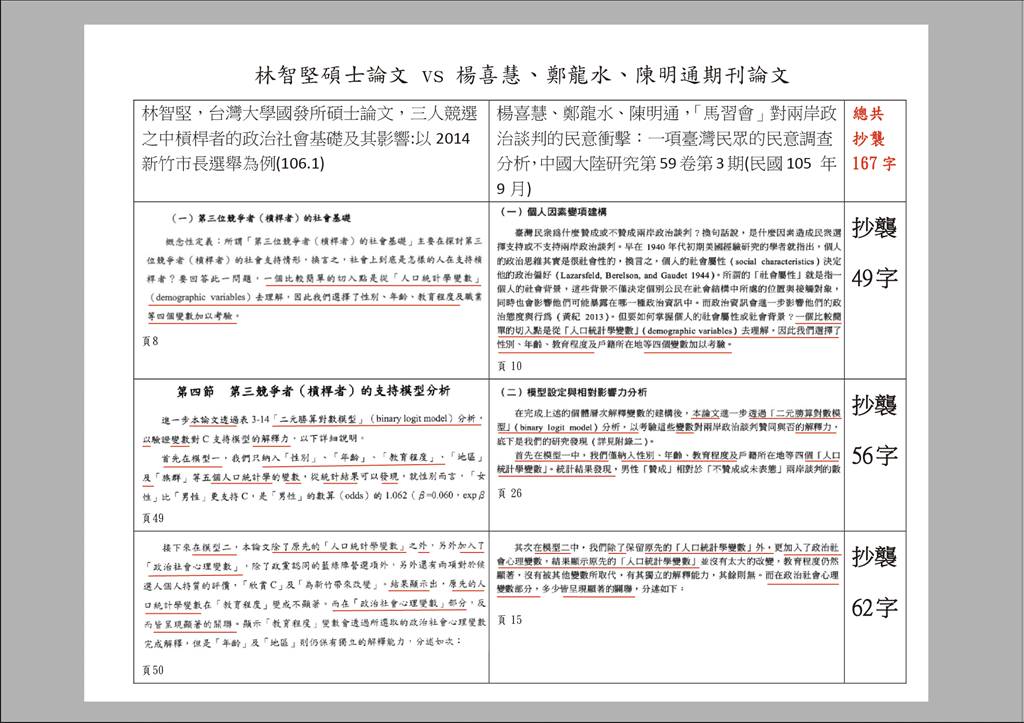Click the '49字' plagiarism count
The width and height of the screenshot is (1024, 723).
point(874,278)
